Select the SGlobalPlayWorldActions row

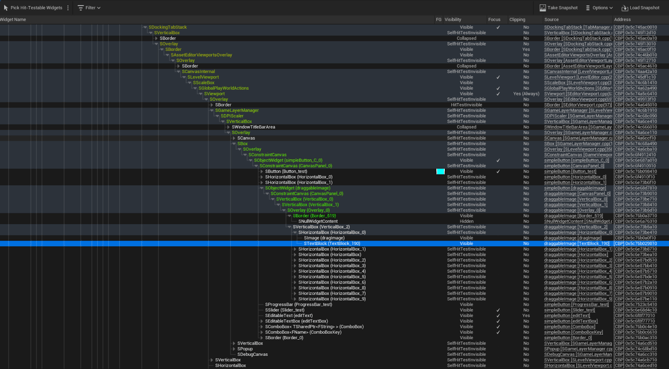(334, 88)
